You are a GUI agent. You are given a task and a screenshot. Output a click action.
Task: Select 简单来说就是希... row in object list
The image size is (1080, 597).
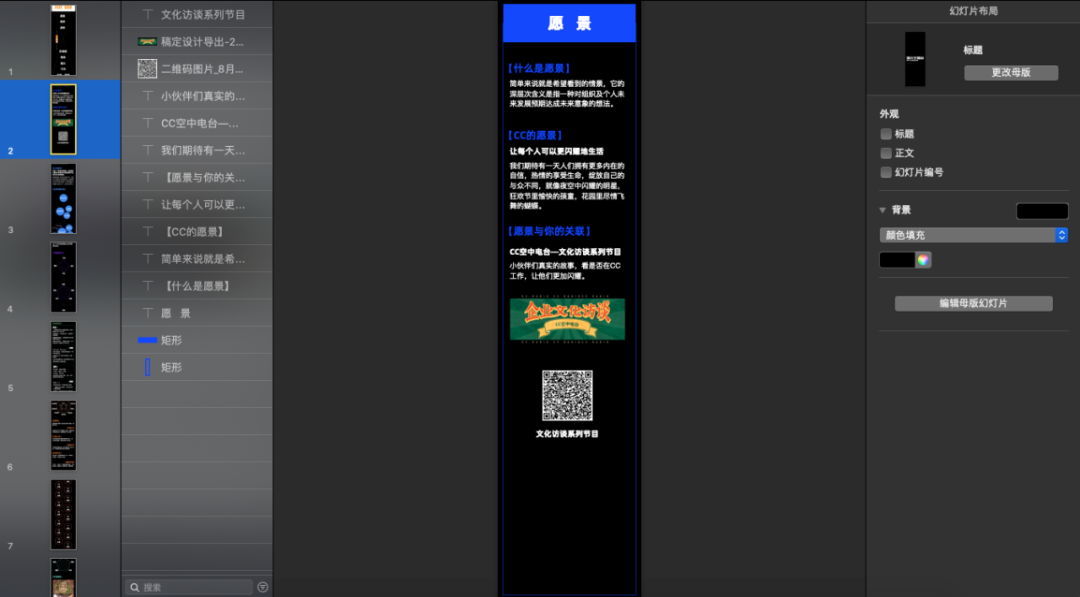(197, 259)
